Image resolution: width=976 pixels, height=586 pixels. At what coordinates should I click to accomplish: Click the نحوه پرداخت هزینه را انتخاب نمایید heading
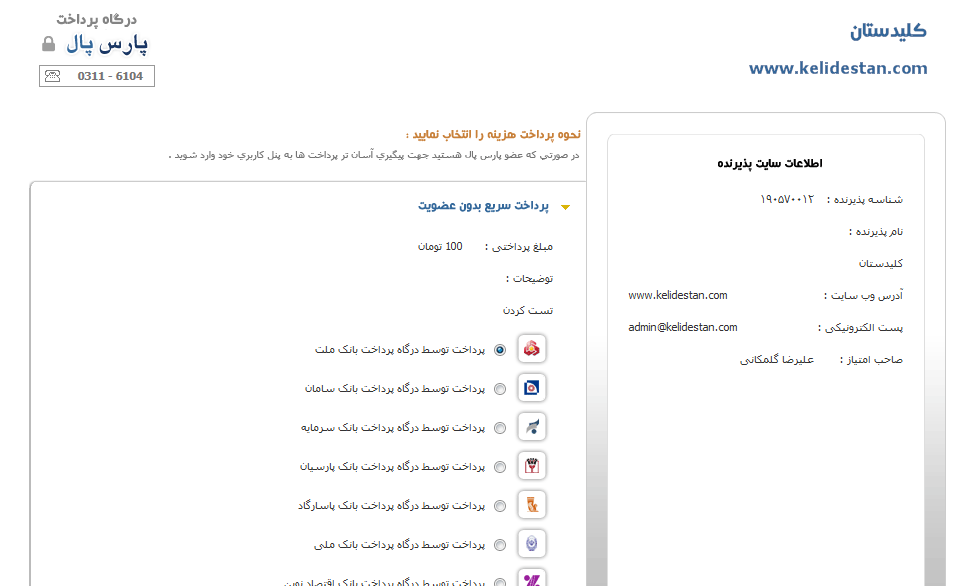[x=493, y=134]
